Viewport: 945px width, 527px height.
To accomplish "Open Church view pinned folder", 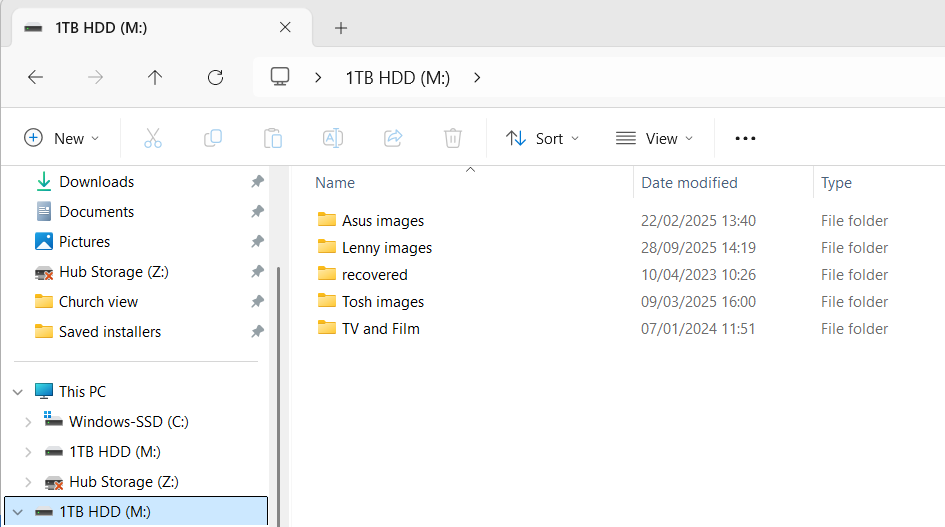I will coord(98,301).
